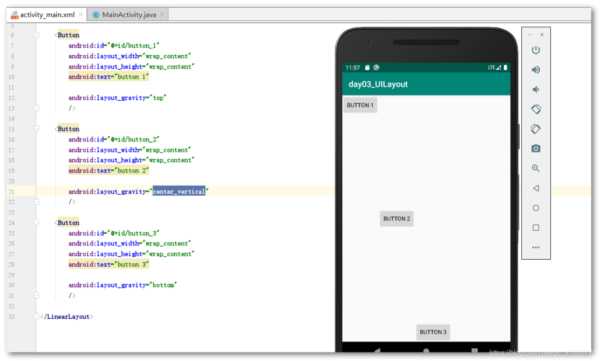Screen dimensions: 600x361
Task: Raise volume with the emulator volume up icon
Action: click(536, 70)
